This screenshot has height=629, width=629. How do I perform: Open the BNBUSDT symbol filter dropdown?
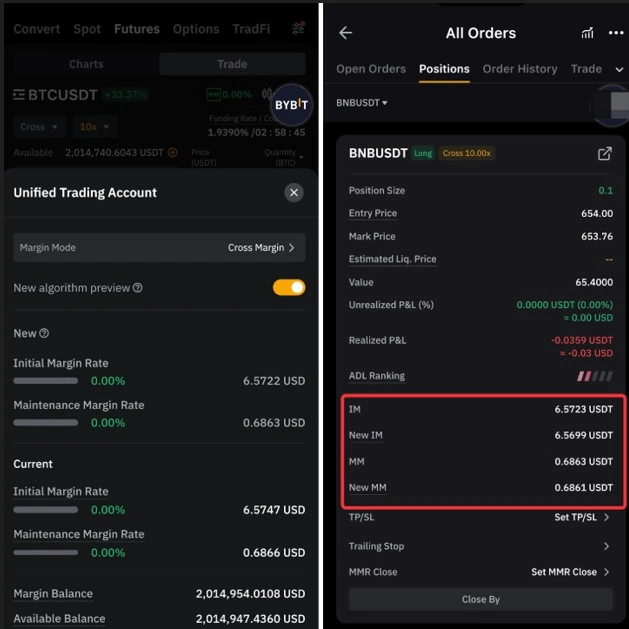[x=362, y=103]
